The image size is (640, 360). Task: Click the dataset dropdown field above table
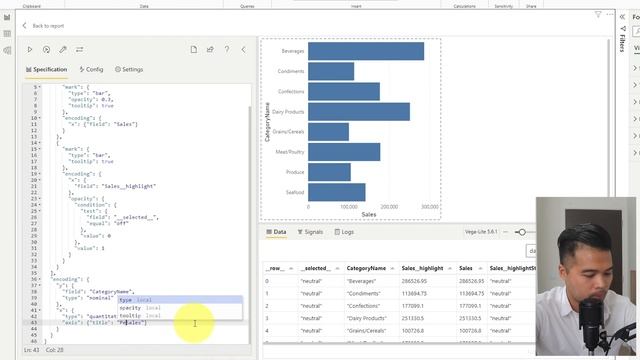click(531, 251)
